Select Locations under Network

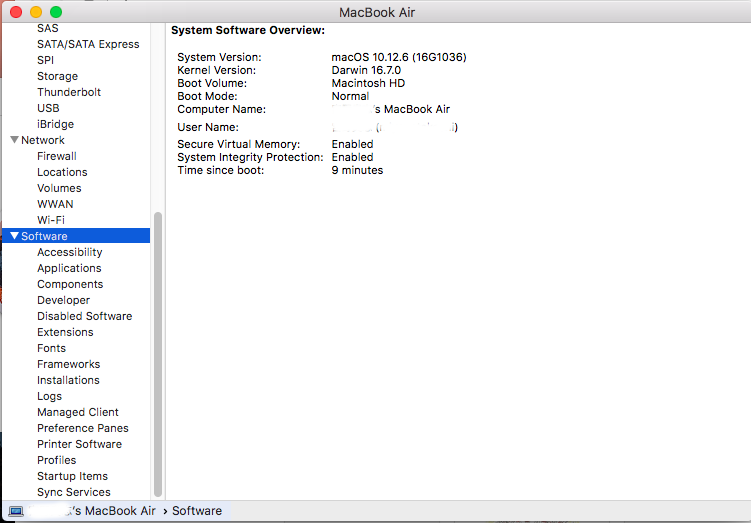point(62,172)
